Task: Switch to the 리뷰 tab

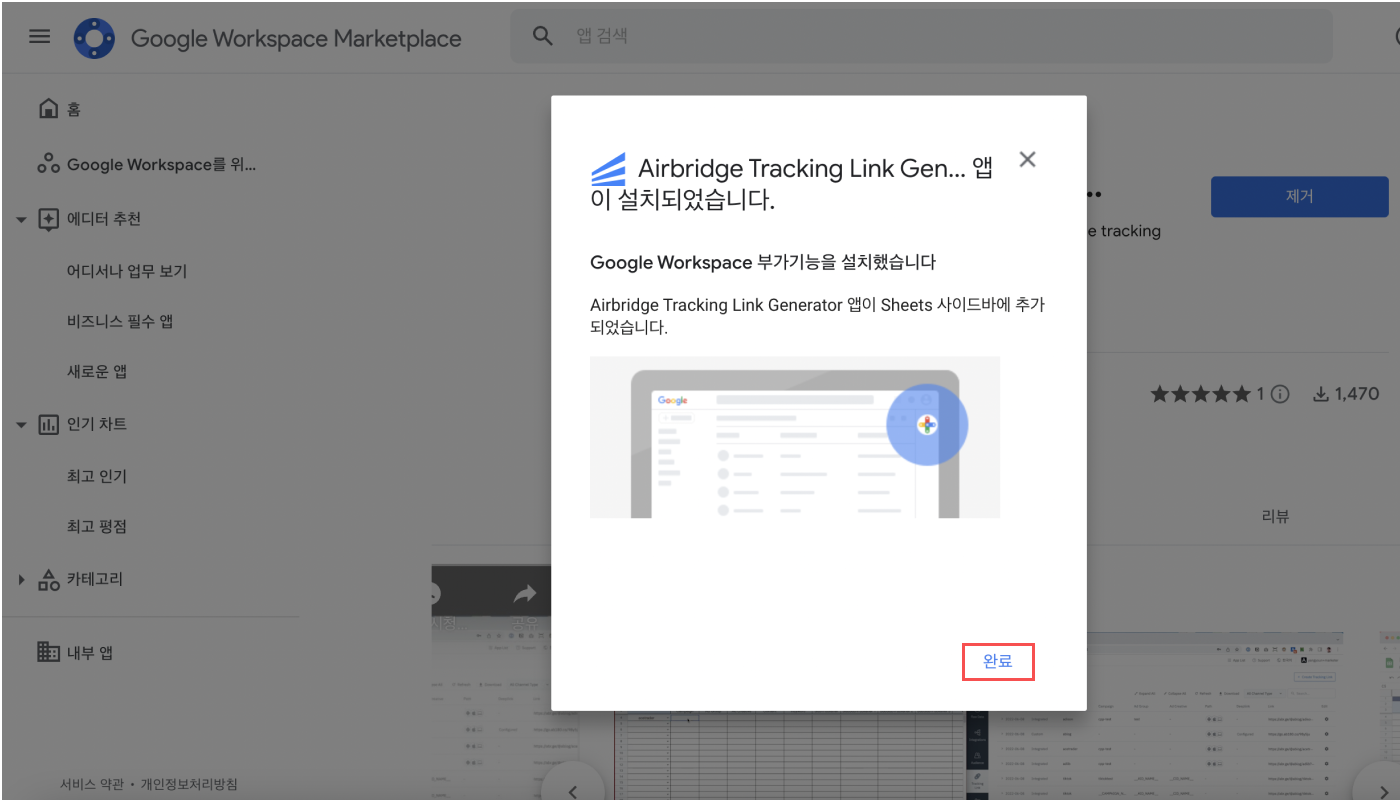Action: (x=1275, y=517)
